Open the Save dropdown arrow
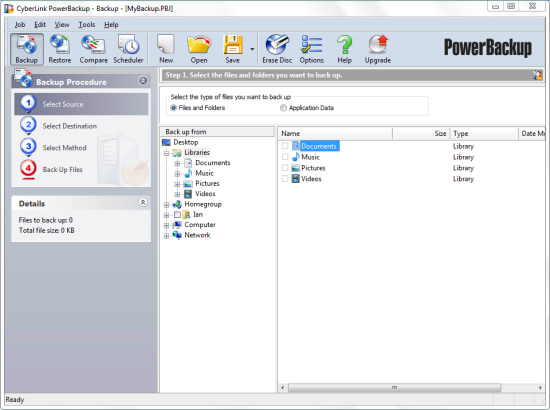Screen dimensions: 550x410 252,49
